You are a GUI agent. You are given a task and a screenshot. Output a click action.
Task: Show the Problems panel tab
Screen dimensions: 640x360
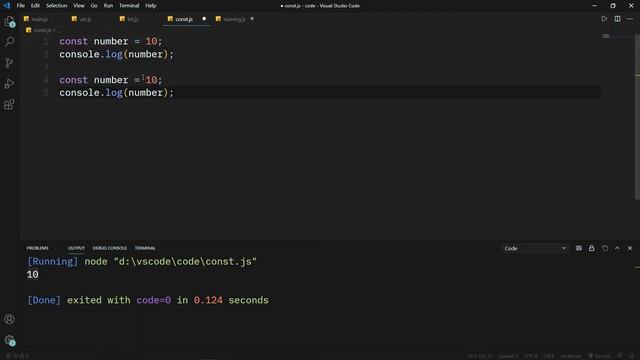pos(37,248)
